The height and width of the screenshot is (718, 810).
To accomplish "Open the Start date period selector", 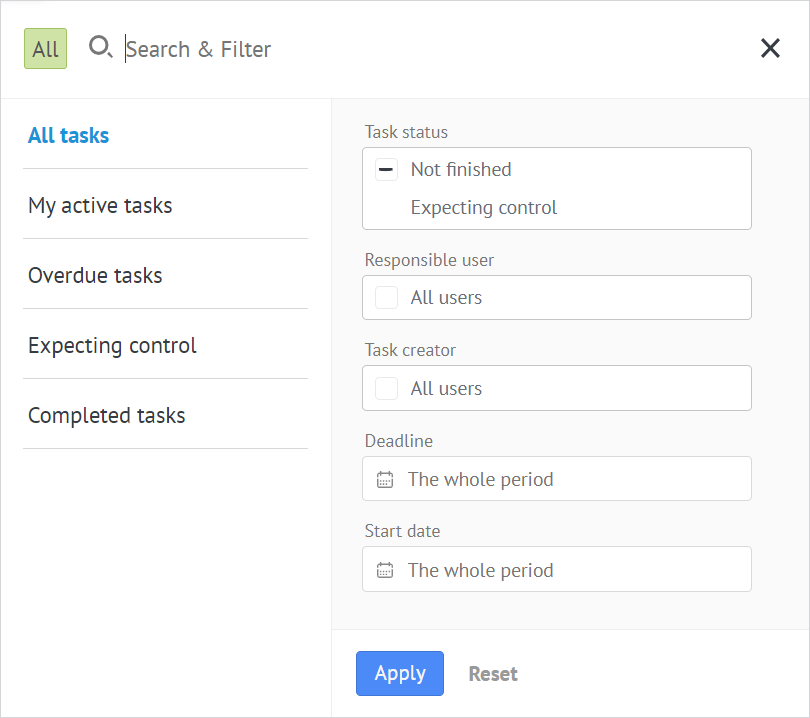I will coord(557,569).
